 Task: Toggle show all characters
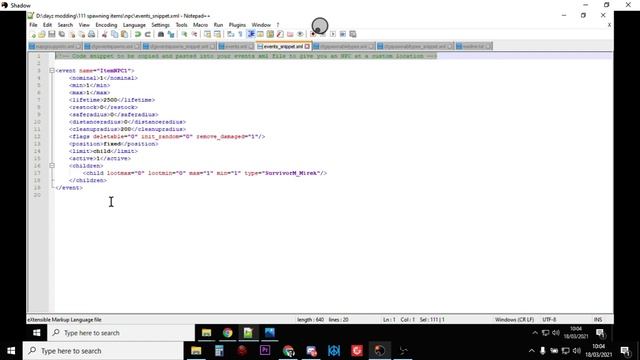click(240, 34)
